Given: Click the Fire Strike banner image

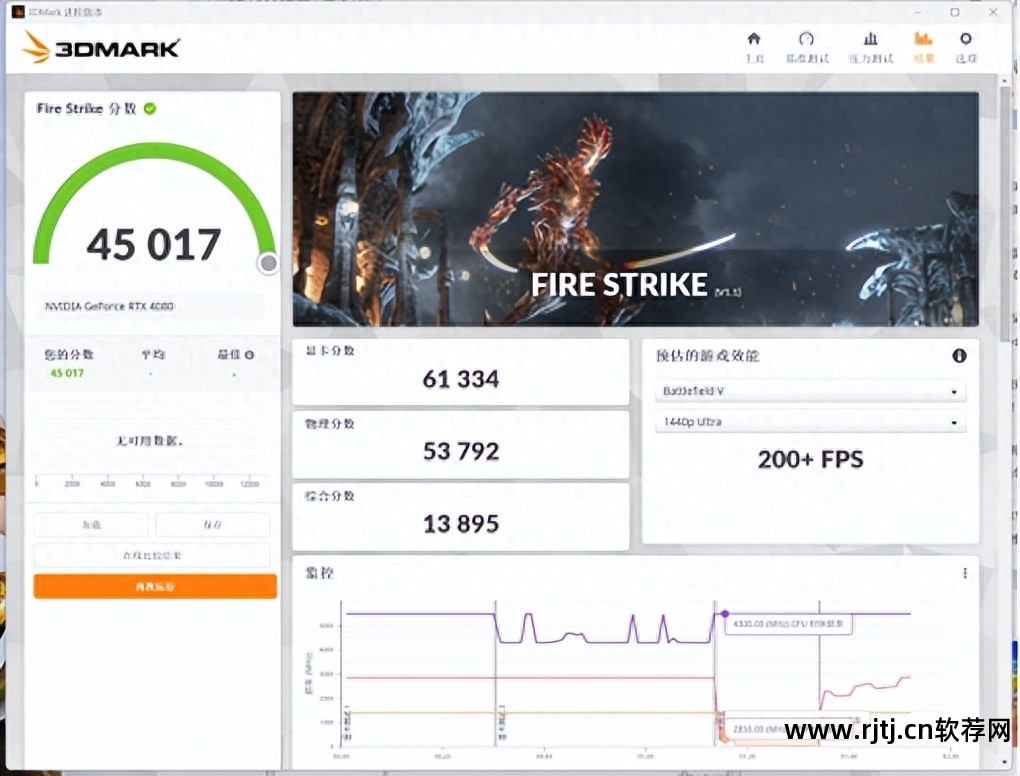Looking at the screenshot, I should tap(636, 209).
